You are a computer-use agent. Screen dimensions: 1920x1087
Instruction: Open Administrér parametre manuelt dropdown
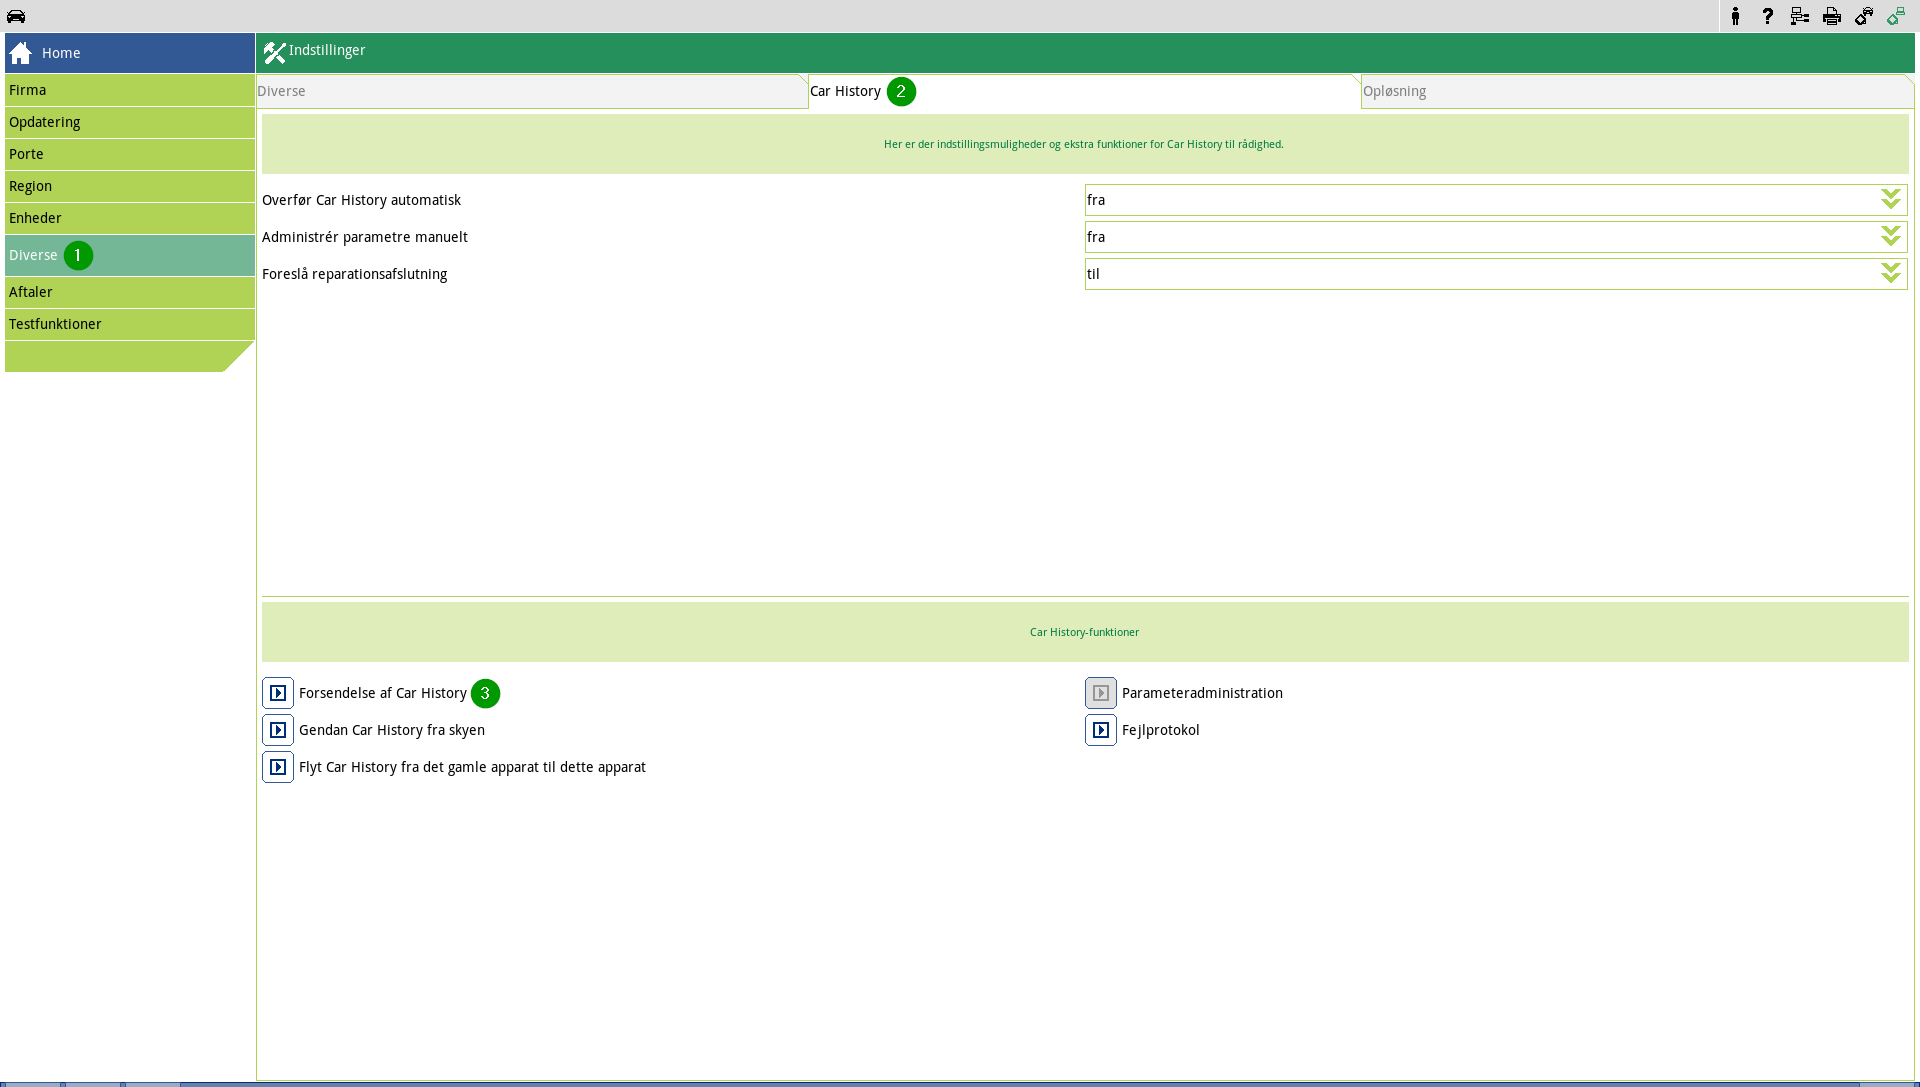[x=1496, y=237]
